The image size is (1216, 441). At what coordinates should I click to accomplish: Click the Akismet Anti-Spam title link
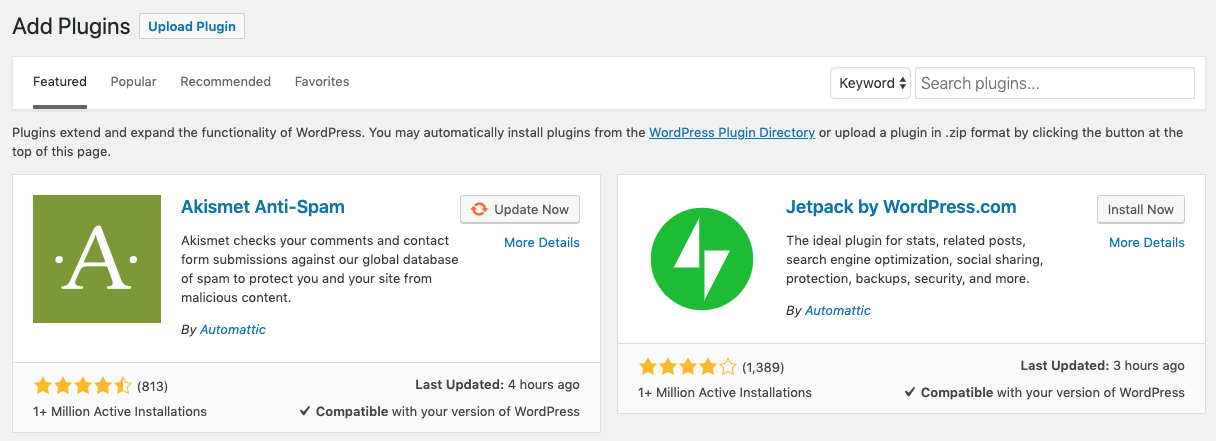click(x=263, y=207)
